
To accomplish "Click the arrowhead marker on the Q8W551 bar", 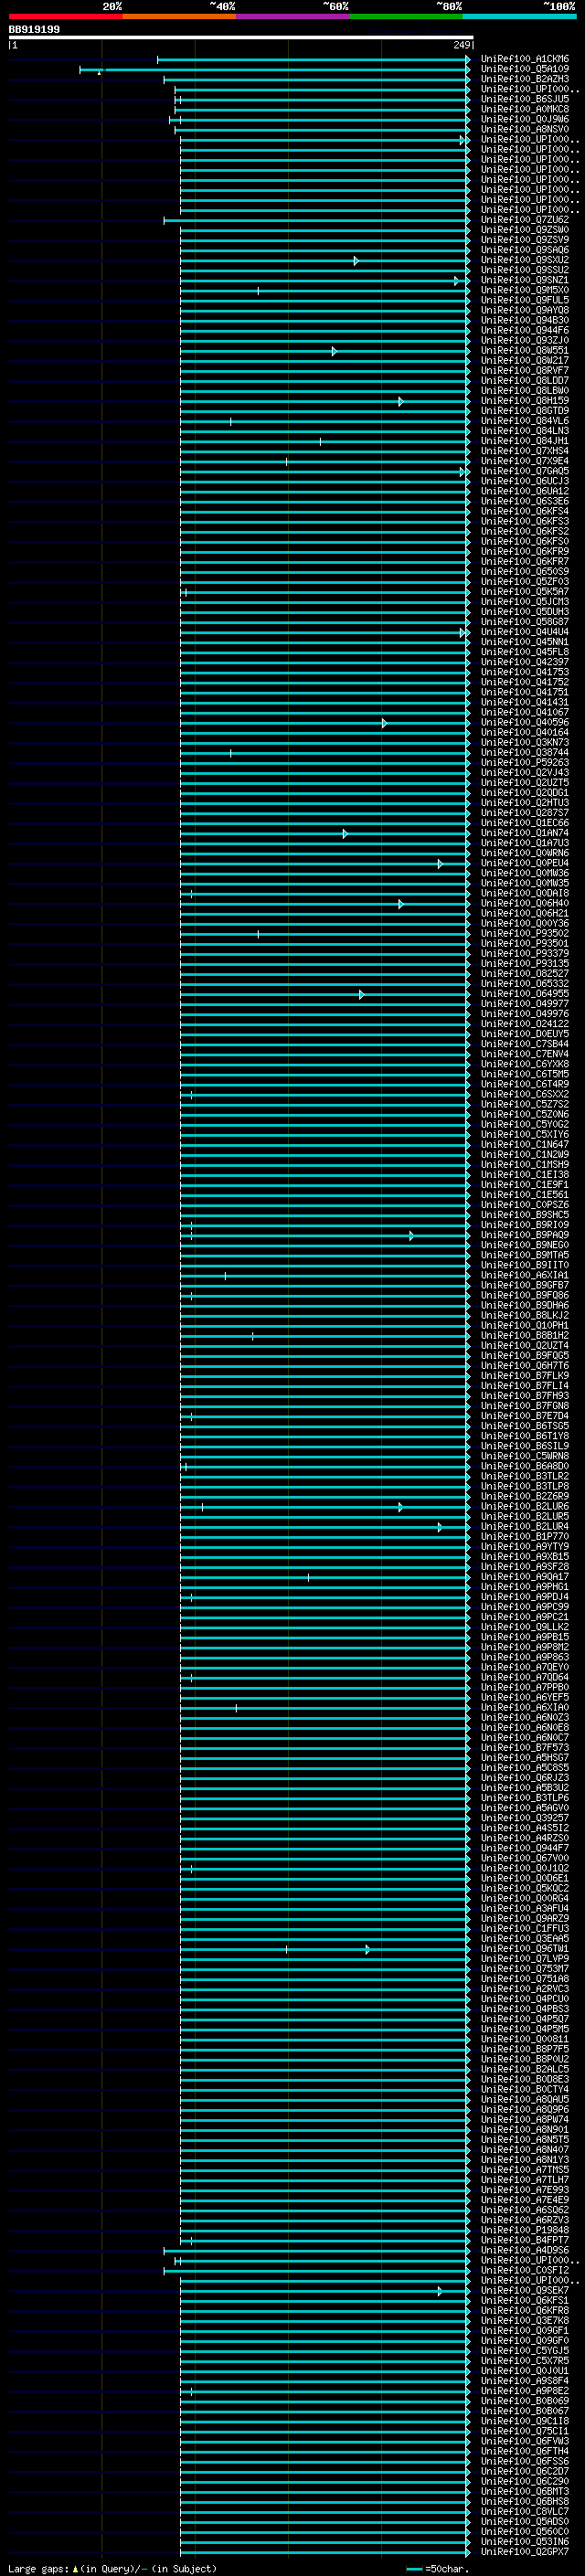I will coord(334,351).
